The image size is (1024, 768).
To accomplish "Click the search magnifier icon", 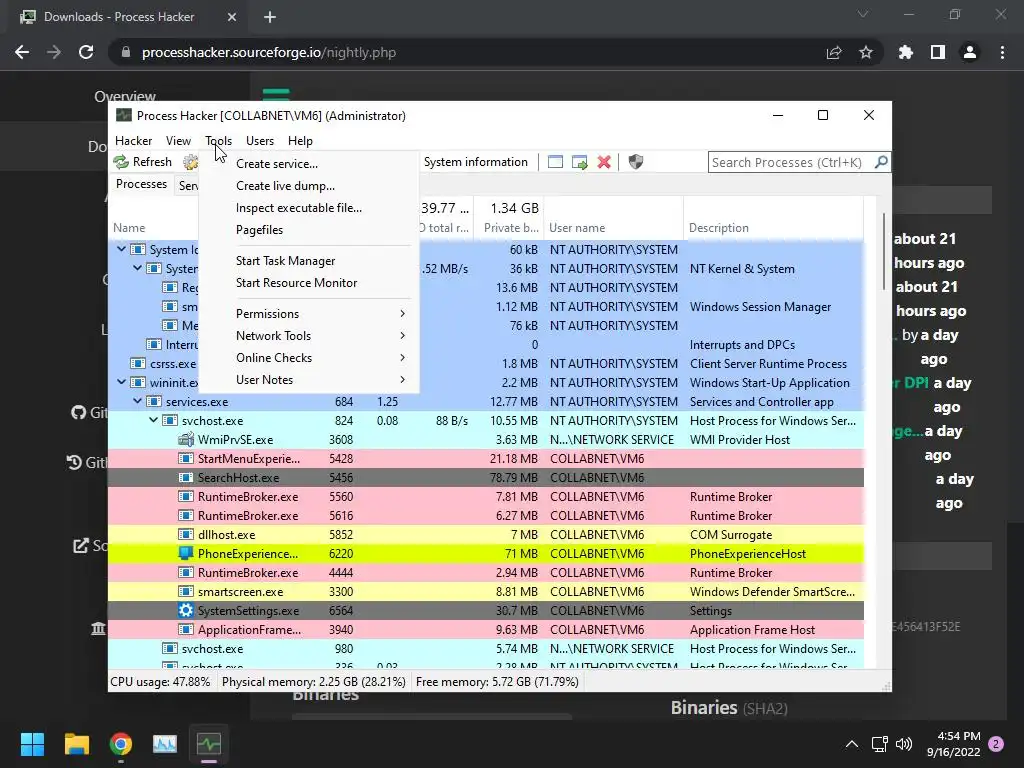I will click(881, 162).
